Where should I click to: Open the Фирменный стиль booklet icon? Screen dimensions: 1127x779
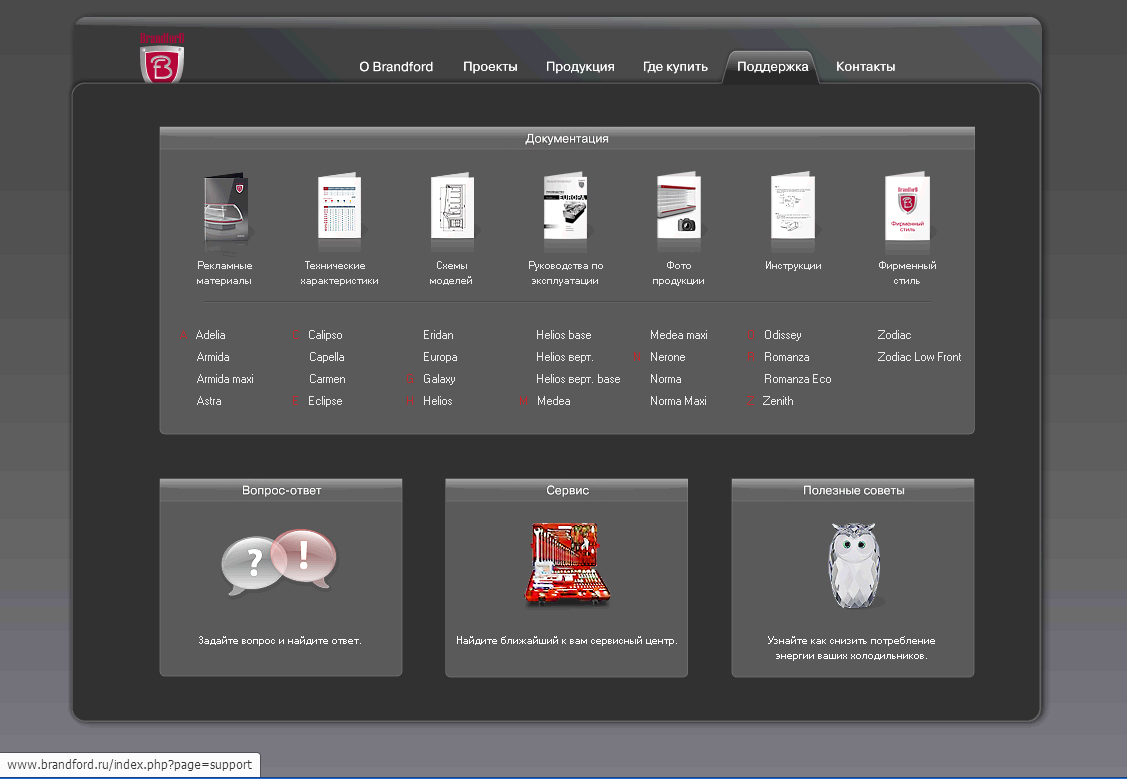907,206
